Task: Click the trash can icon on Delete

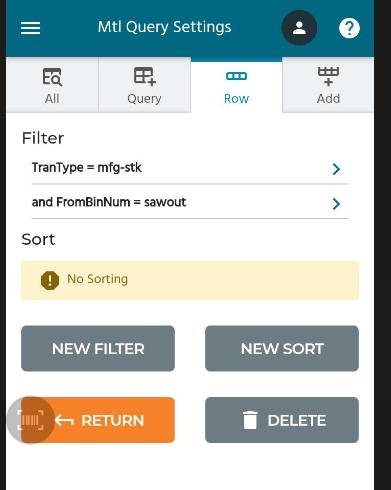Action: (250, 420)
